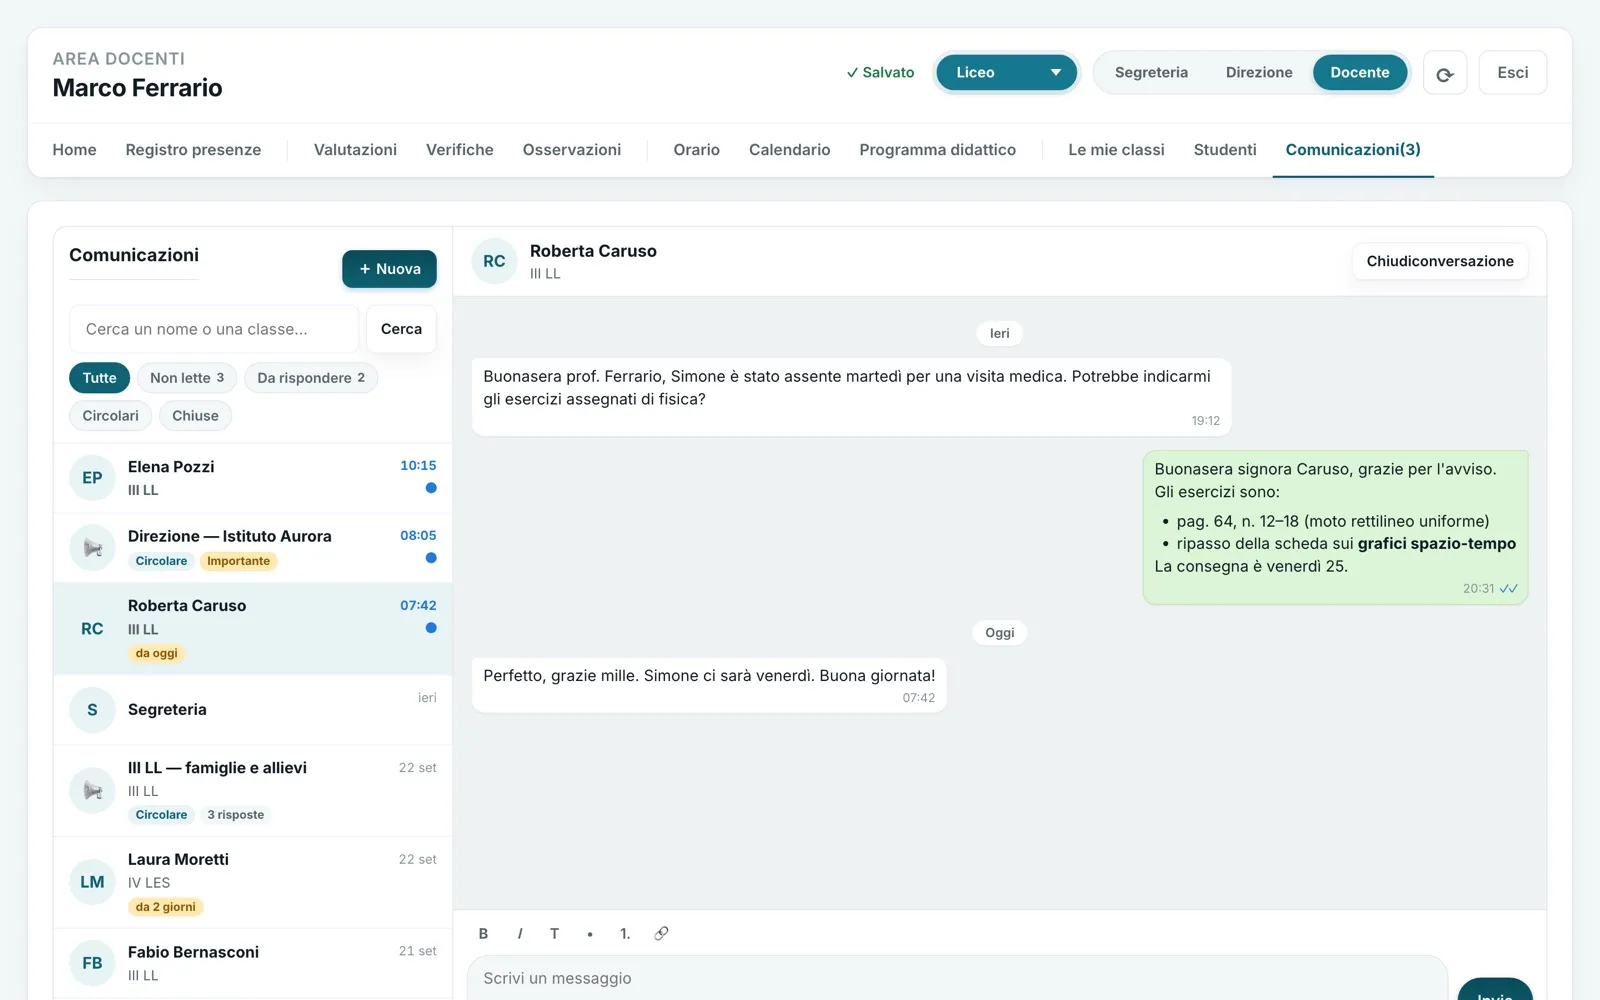Screen dimensions: 1600x1000
Task: Open Comunicazioni(3) tab
Action: pos(1353,150)
